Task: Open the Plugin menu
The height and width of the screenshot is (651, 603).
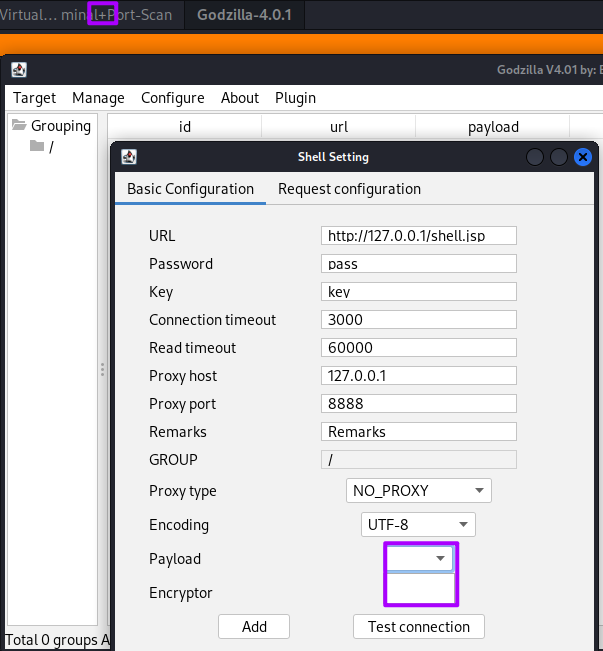Action: pyautogui.click(x=295, y=98)
